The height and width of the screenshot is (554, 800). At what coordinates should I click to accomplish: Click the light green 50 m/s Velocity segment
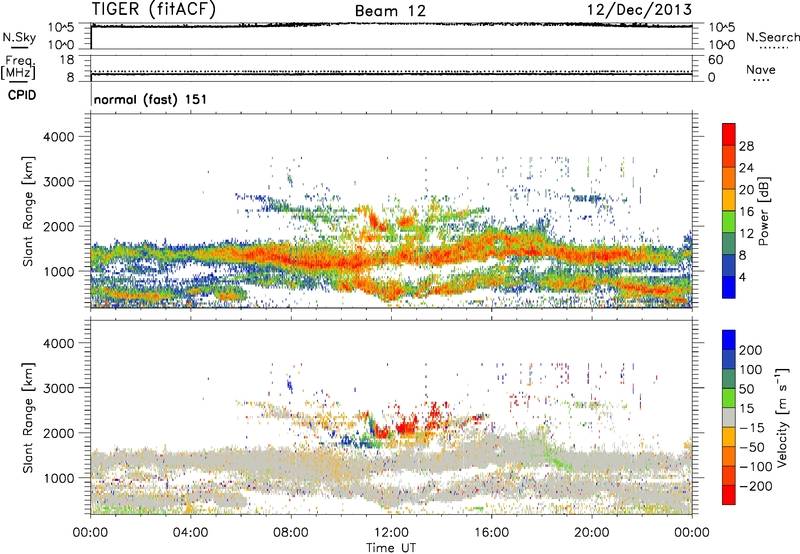[x=729, y=398]
